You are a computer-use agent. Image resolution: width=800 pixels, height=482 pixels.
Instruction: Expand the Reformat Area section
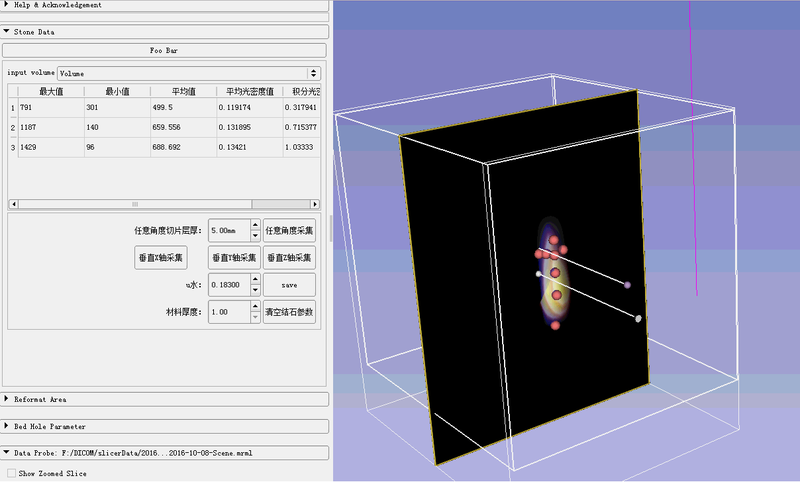tap(40, 399)
